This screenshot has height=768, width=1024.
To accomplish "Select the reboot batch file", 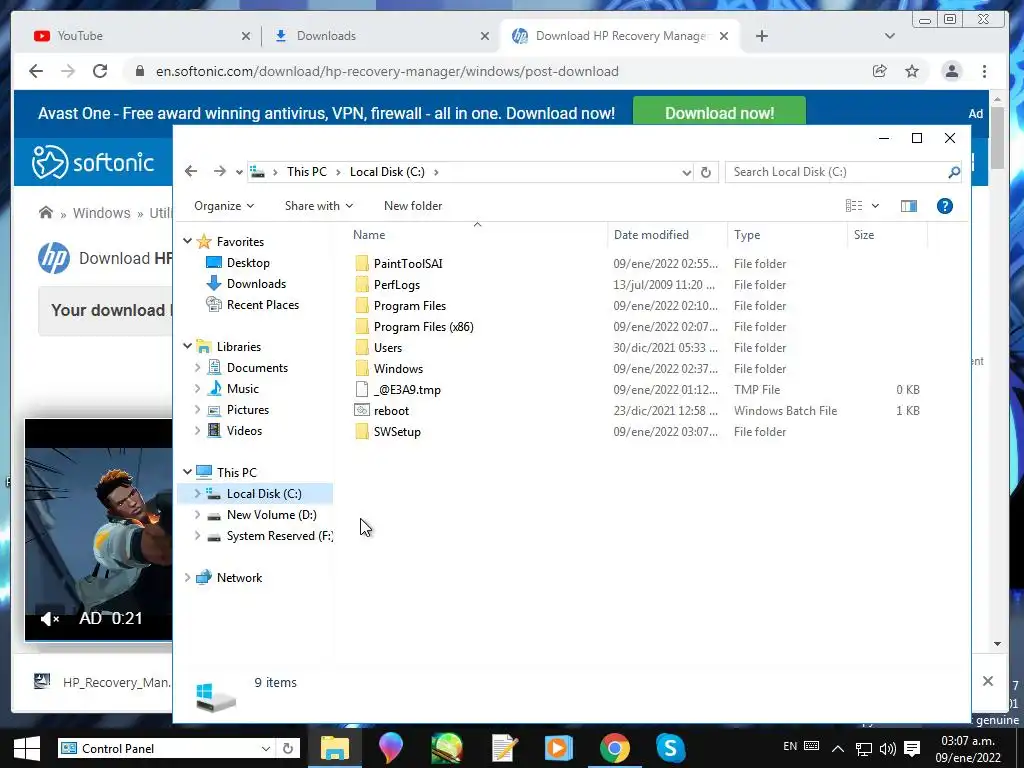I will point(391,410).
